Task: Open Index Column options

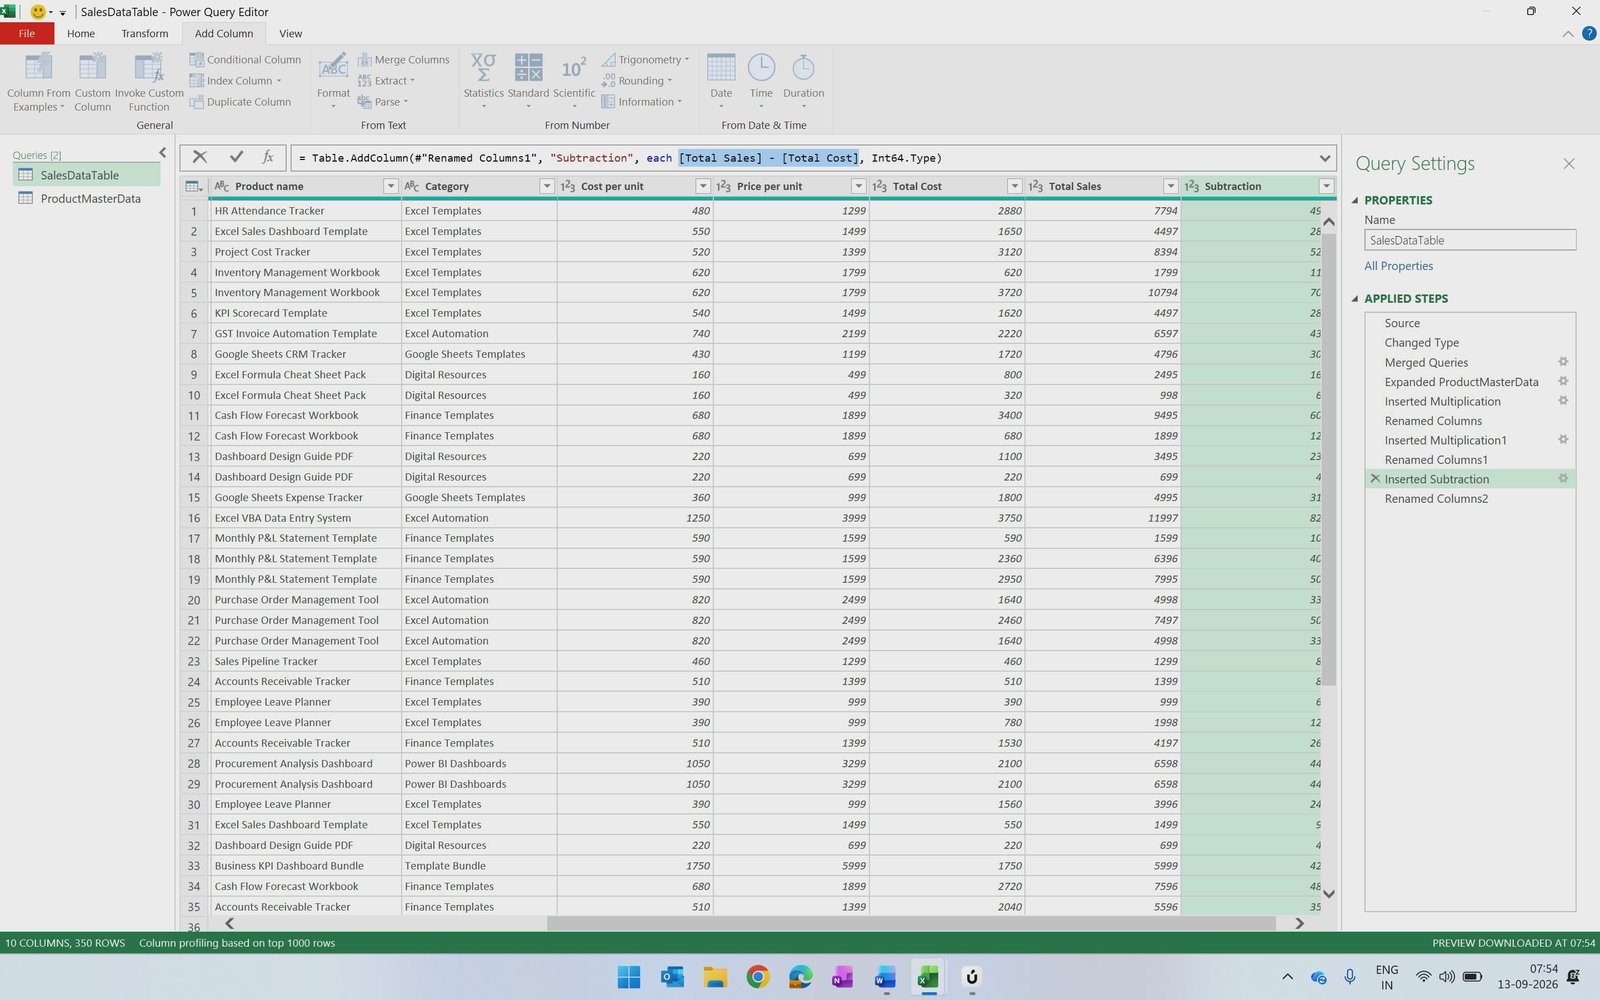Action: click(x=236, y=81)
